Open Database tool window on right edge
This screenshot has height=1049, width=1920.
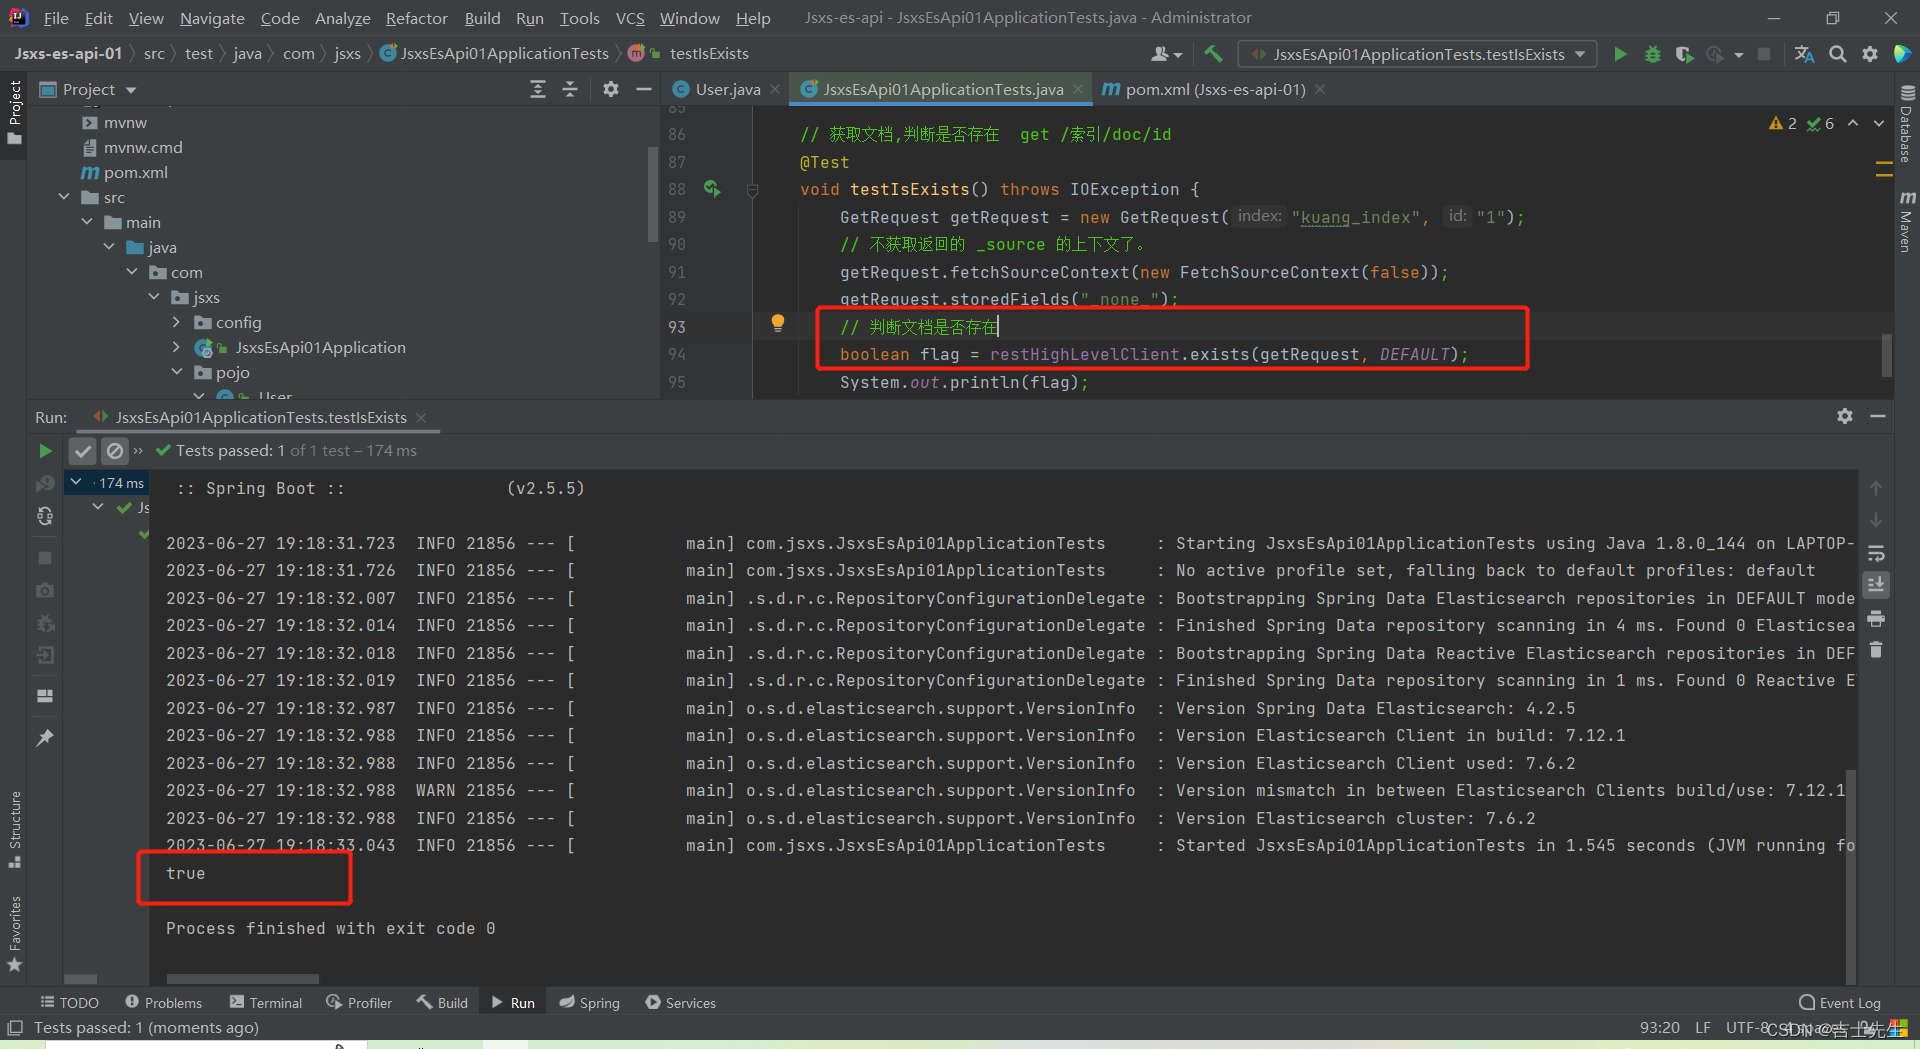1906,125
